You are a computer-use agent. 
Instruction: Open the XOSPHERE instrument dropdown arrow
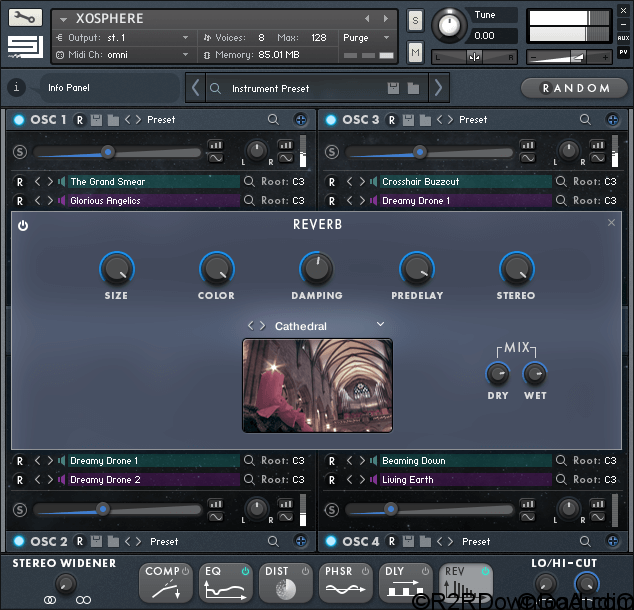pos(63,19)
